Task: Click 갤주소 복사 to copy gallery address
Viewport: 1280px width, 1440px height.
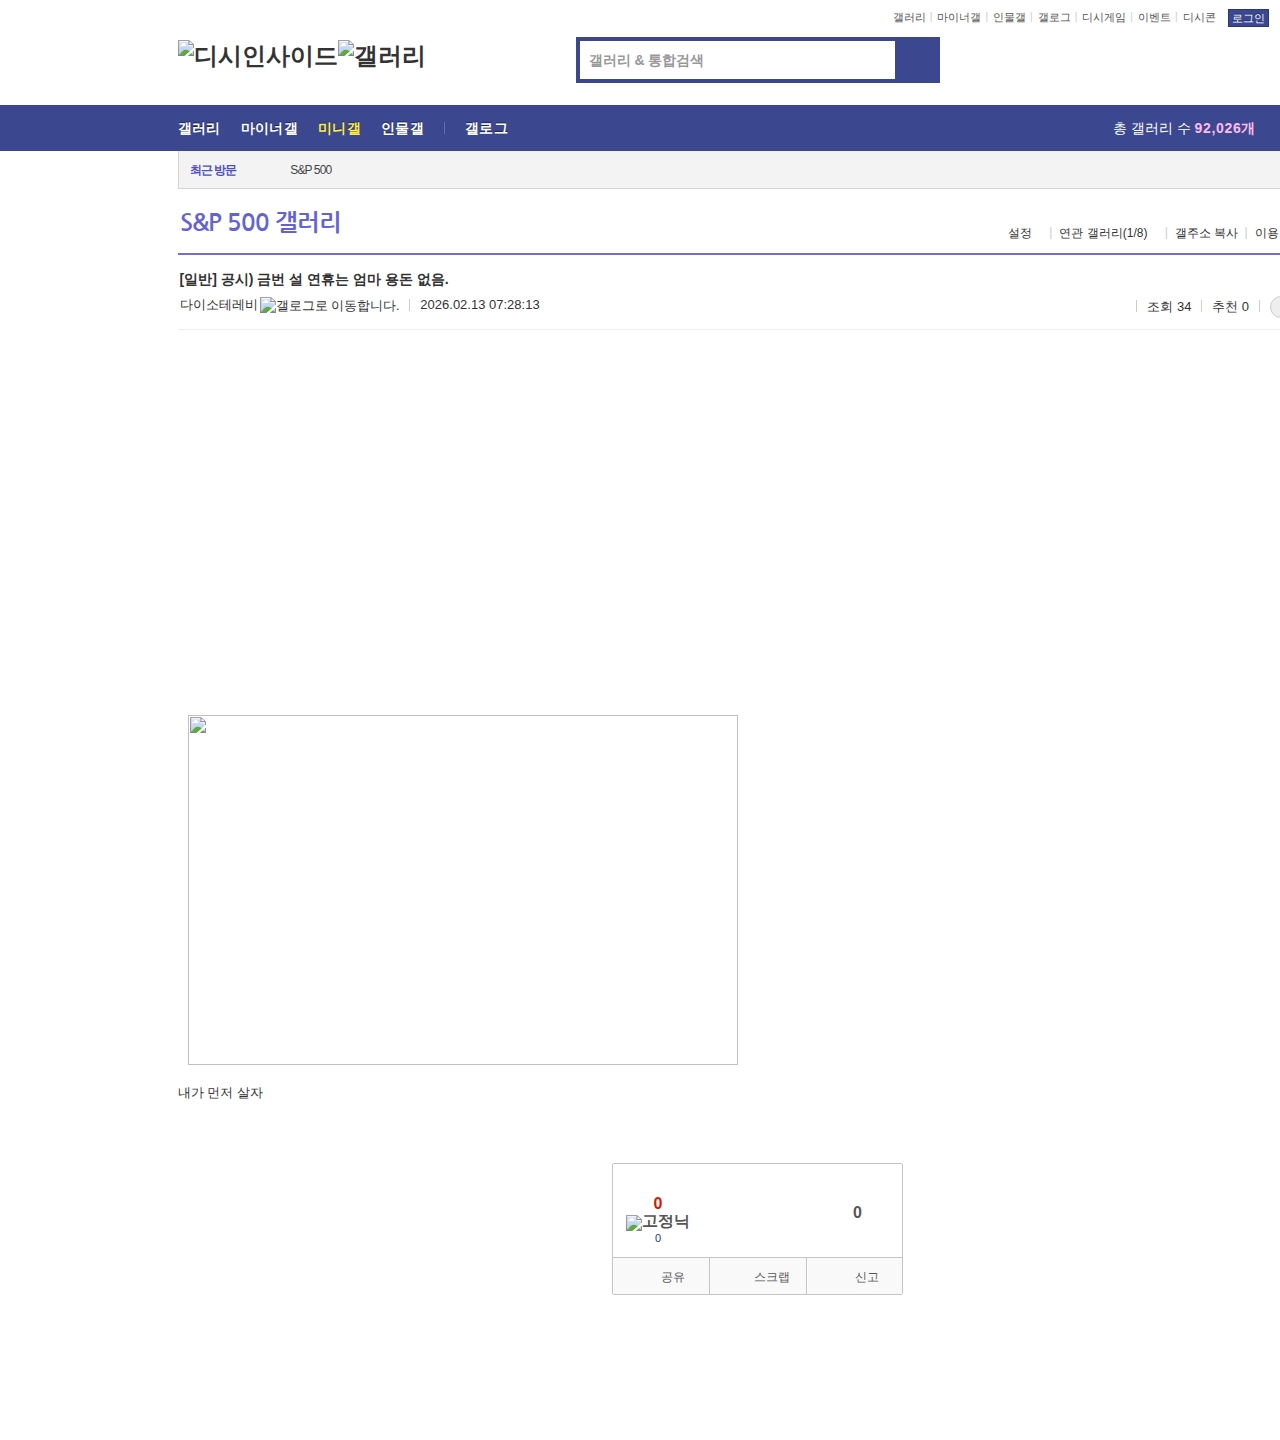Action: click(x=1206, y=233)
